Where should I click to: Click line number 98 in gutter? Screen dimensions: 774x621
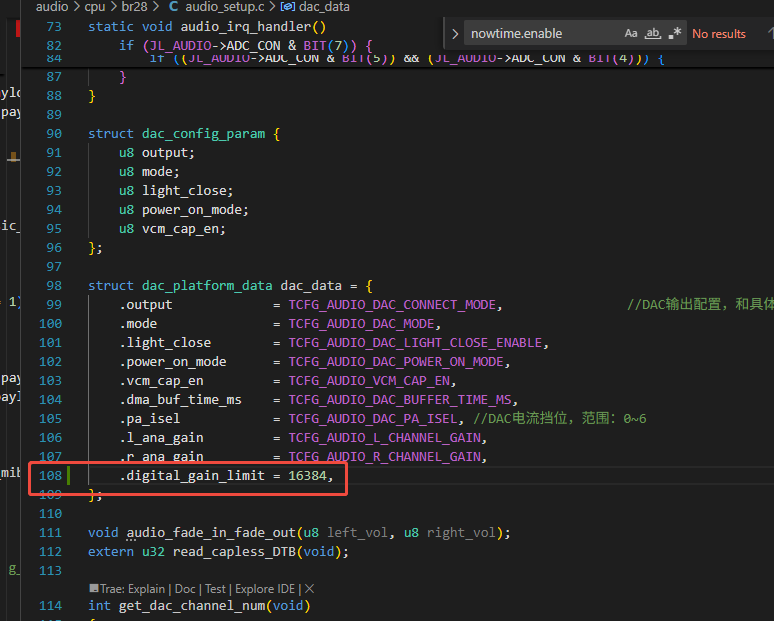[x=54, y=286]
